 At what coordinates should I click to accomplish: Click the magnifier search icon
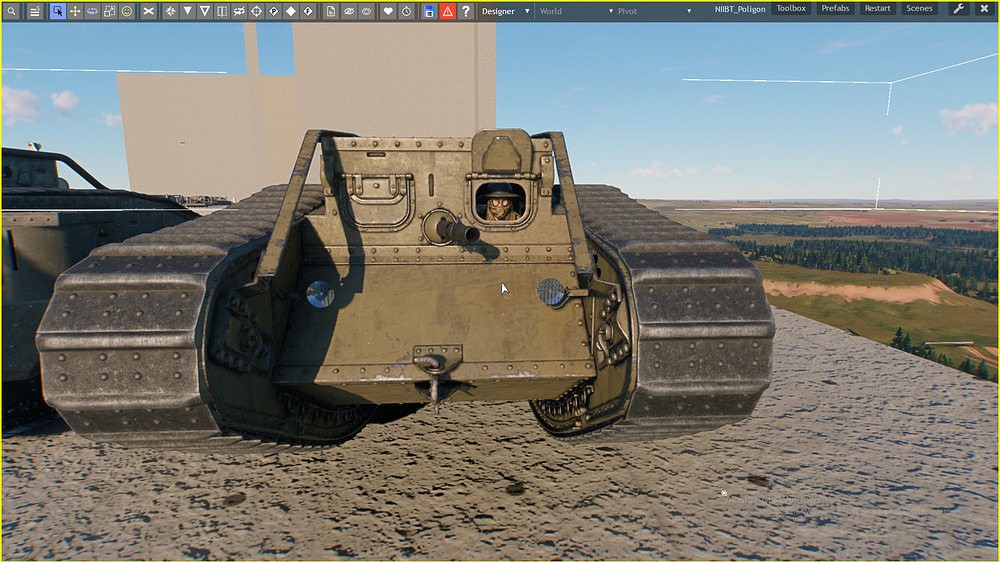(10, 11)
